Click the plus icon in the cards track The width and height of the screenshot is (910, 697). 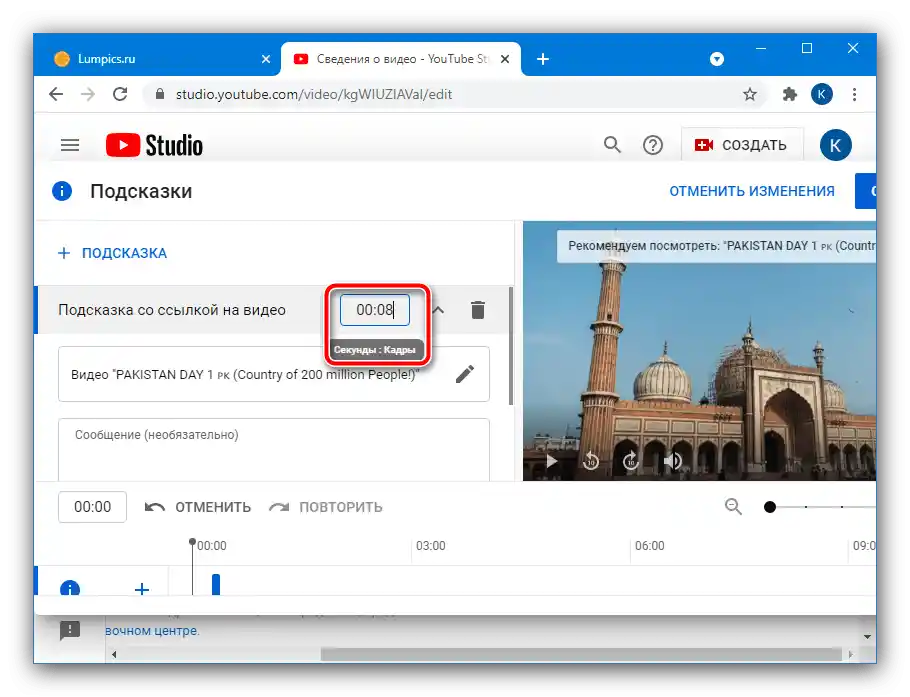pos(142,589)
